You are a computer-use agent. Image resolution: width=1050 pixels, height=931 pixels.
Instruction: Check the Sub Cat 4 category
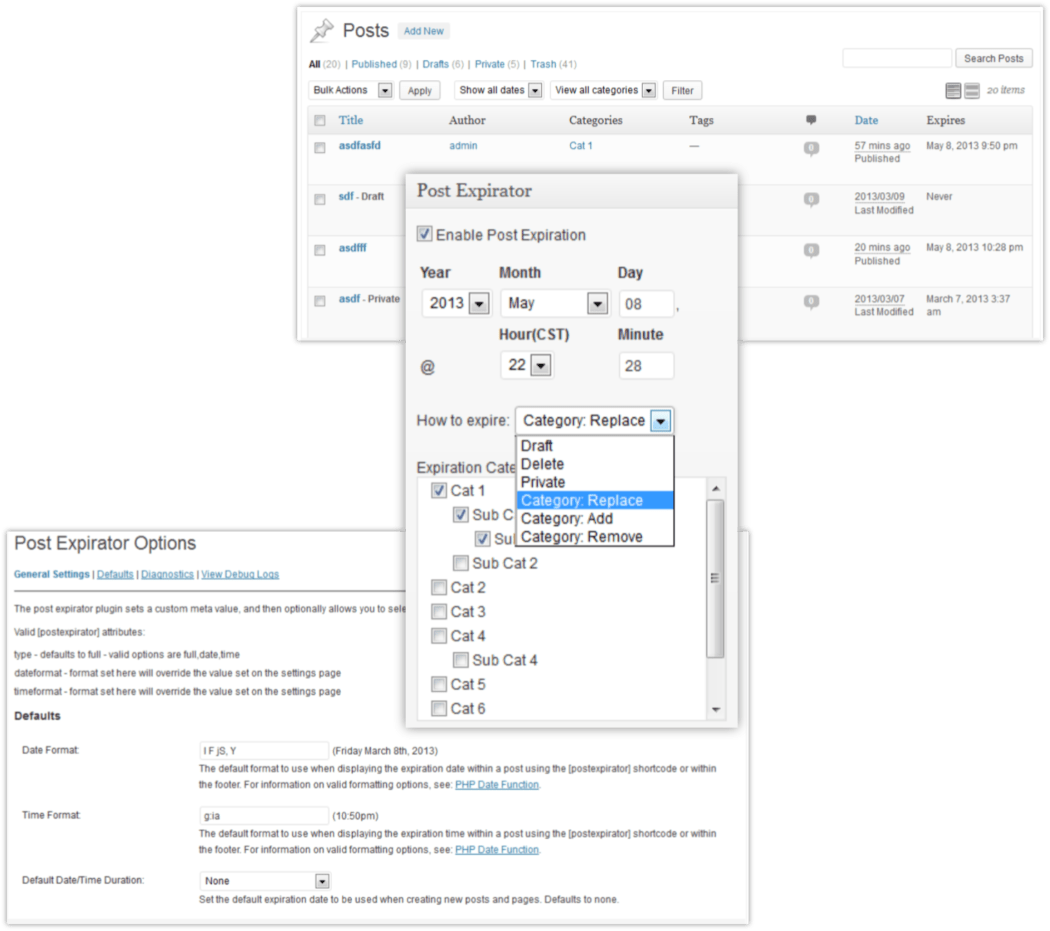click(460, 660)
